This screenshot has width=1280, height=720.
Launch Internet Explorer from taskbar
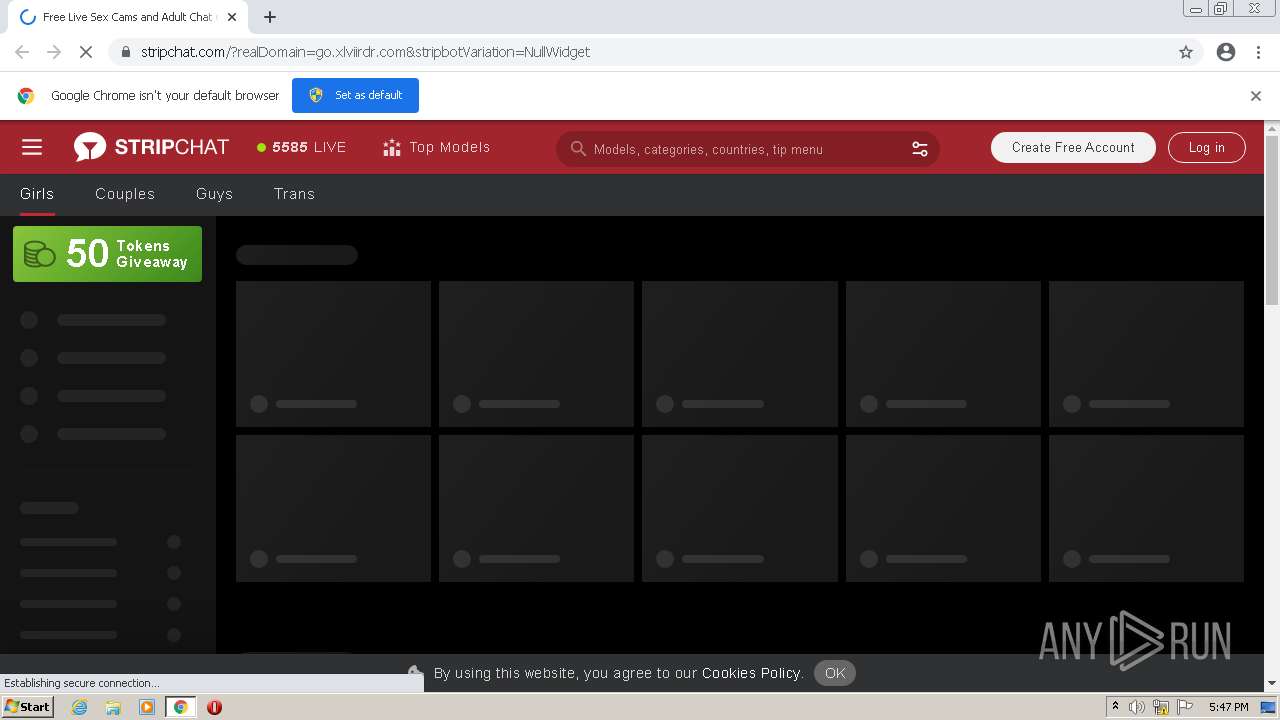point(79,707)
